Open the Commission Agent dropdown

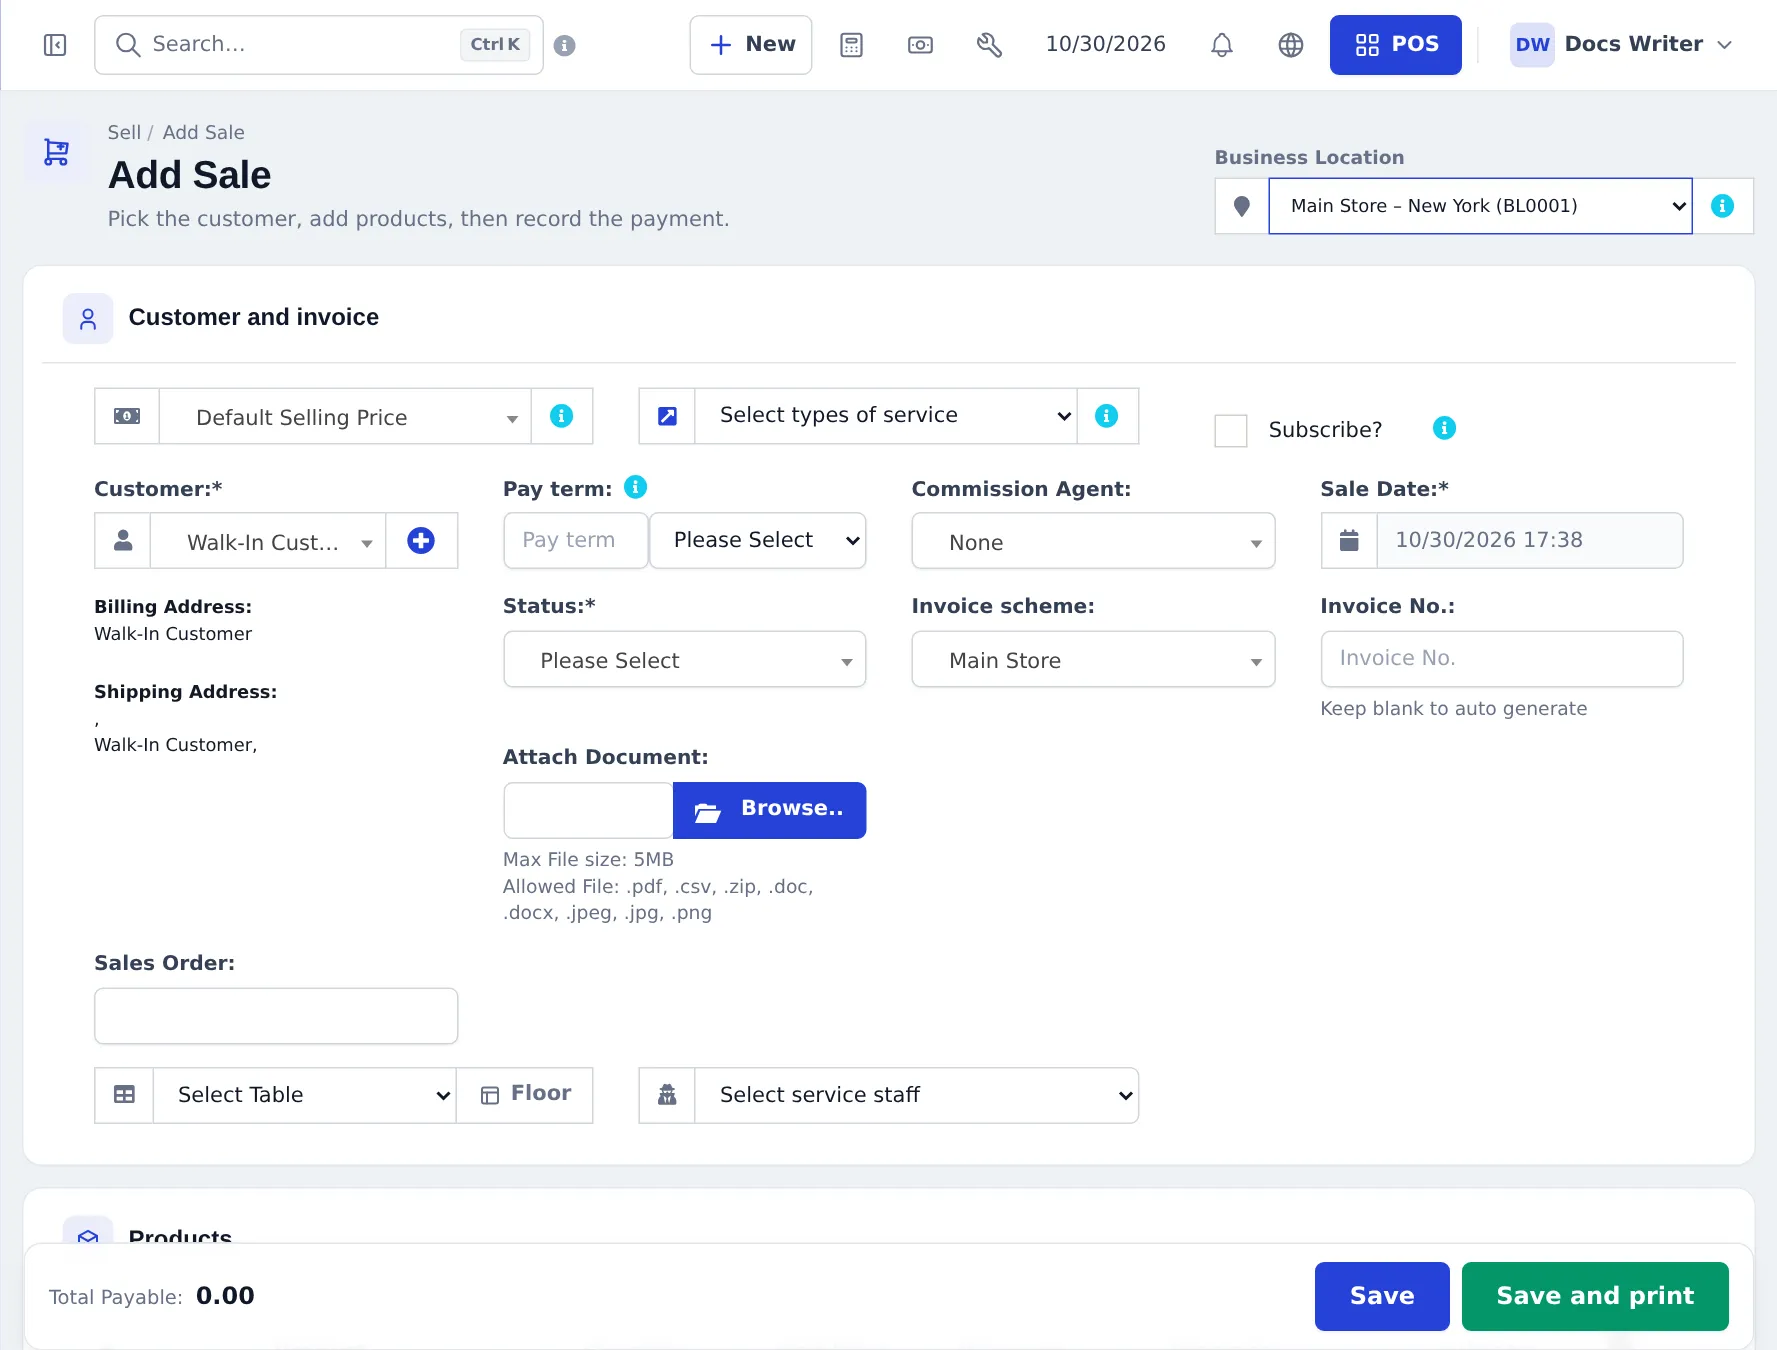coord(1093,541)
